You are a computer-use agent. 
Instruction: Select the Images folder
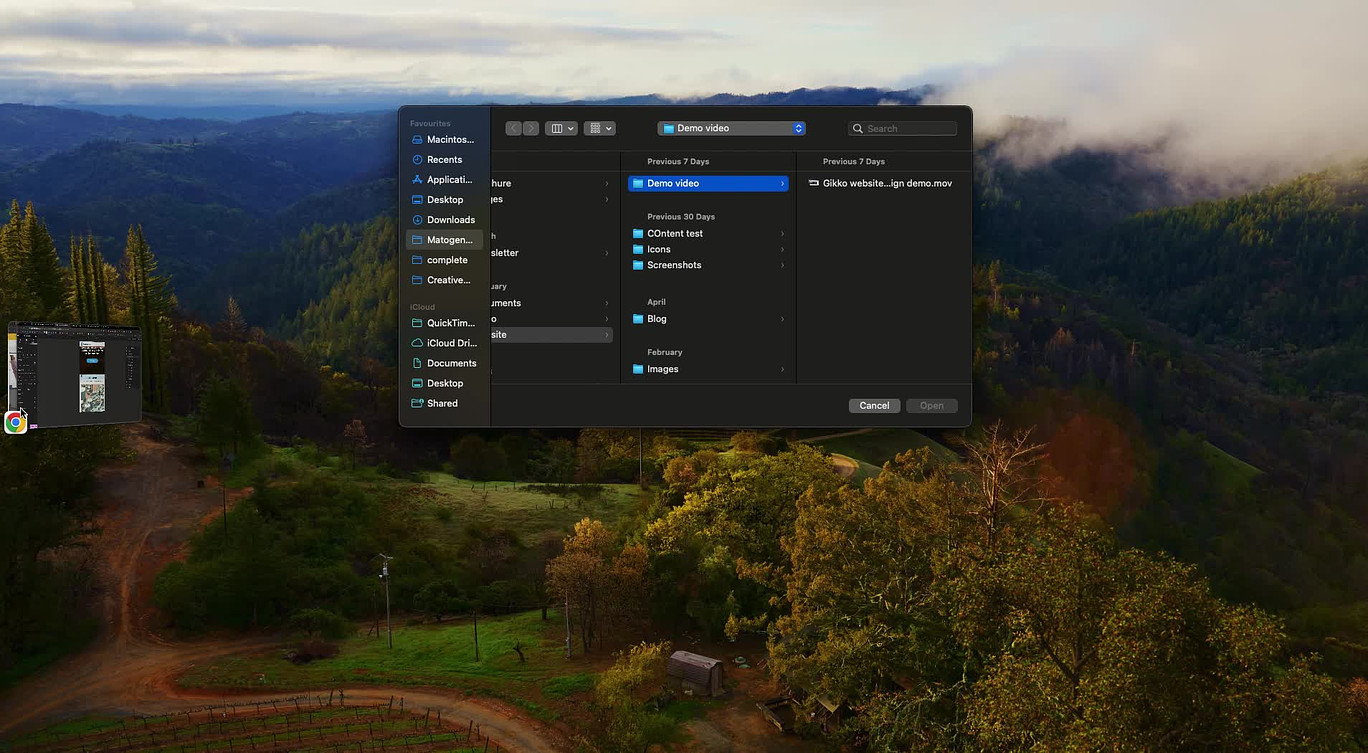click(662, 369)
